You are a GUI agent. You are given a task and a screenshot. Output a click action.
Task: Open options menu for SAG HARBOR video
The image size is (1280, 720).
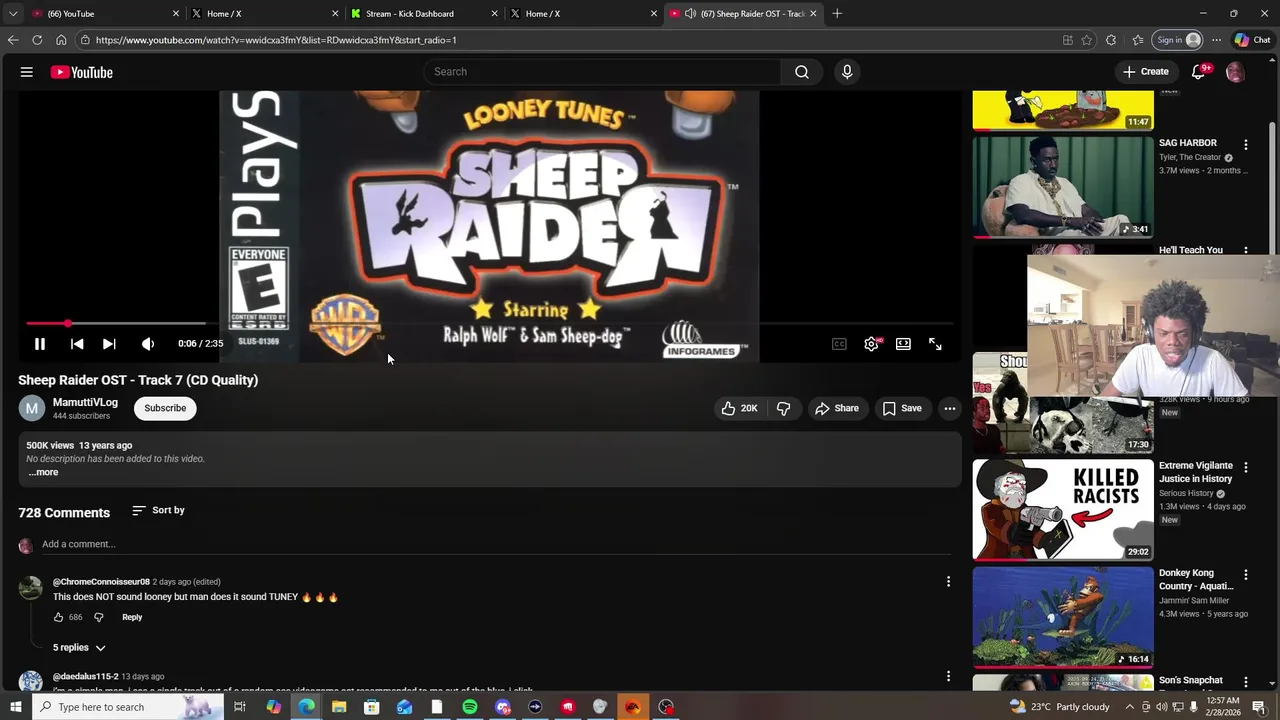click(x=1246, y=145)
